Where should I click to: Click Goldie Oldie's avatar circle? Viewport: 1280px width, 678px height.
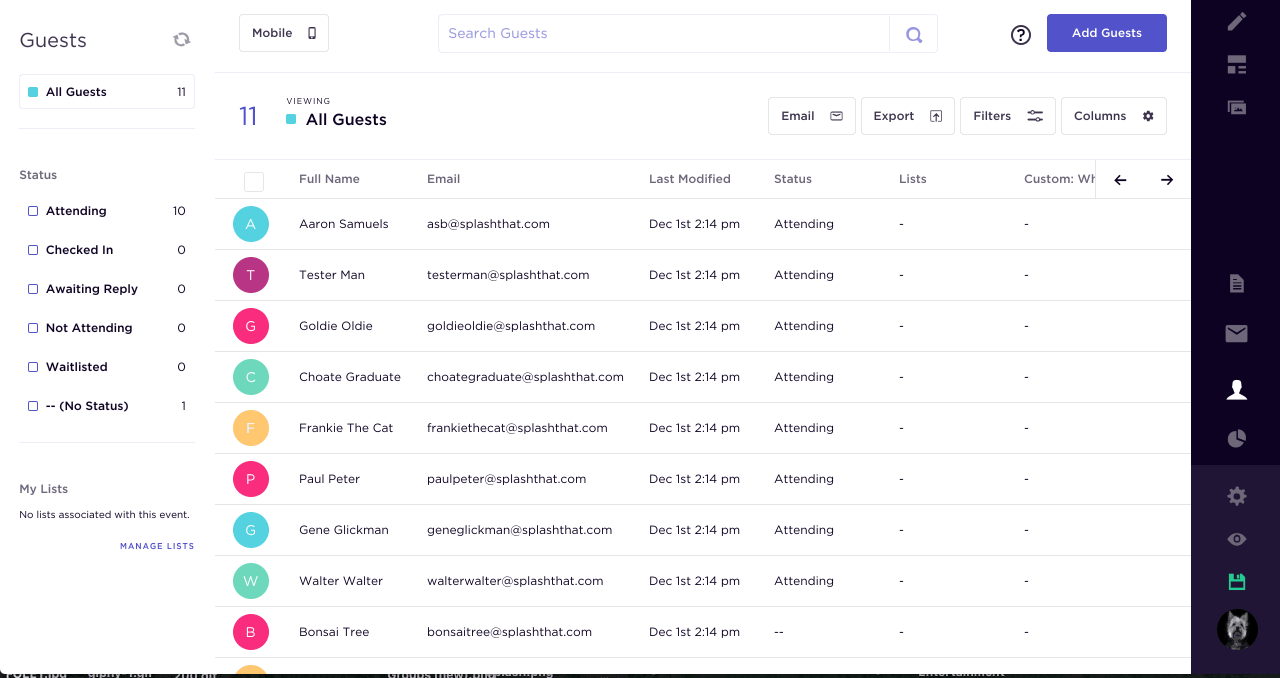[251, 326]
